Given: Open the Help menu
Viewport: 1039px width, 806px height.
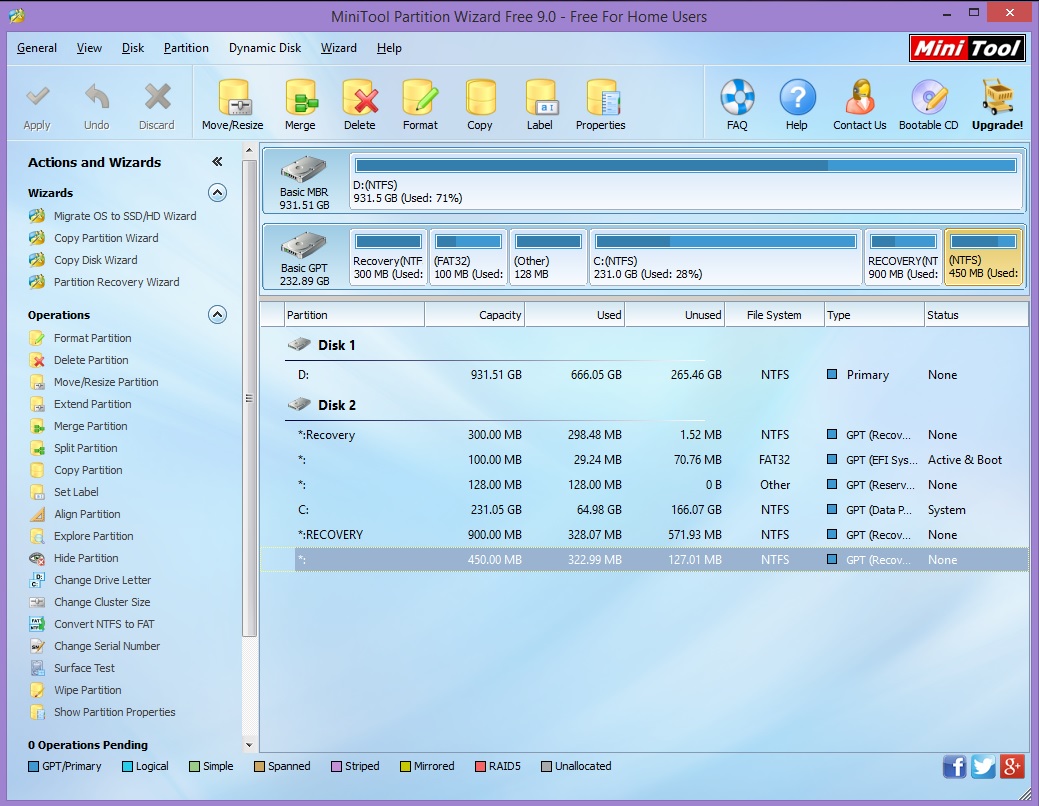Looking at the screenshot, I should [389, 48].
